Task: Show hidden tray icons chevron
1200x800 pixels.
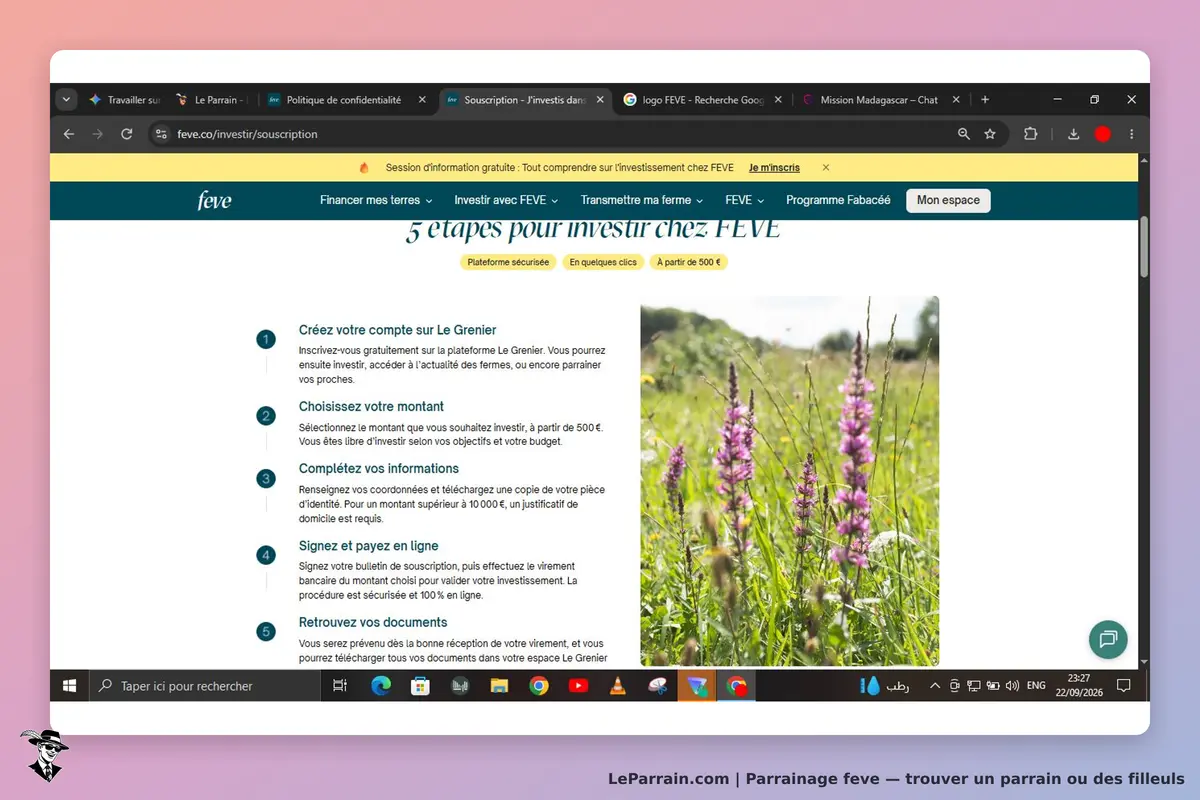Action: (x=935, y=686)
